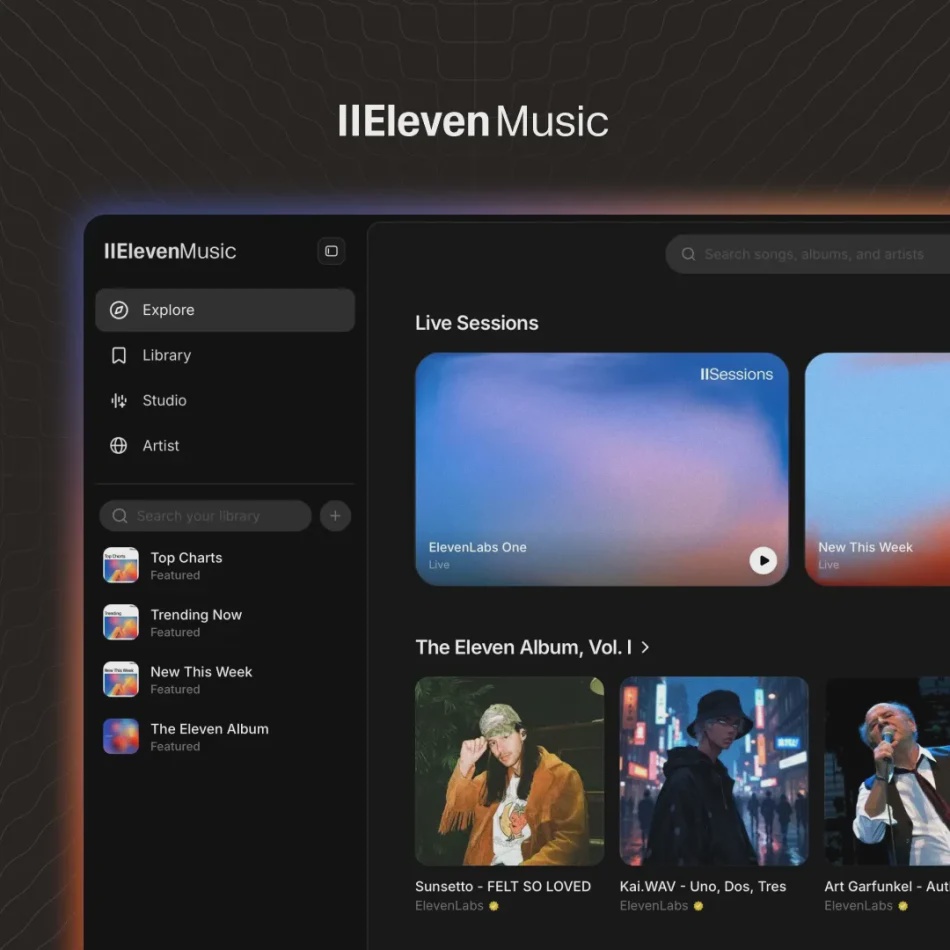The height and width of the screenshot is (950, 950).
Task: Select The Eleven Album title in sidebar
Action: [x=209, y=729]
